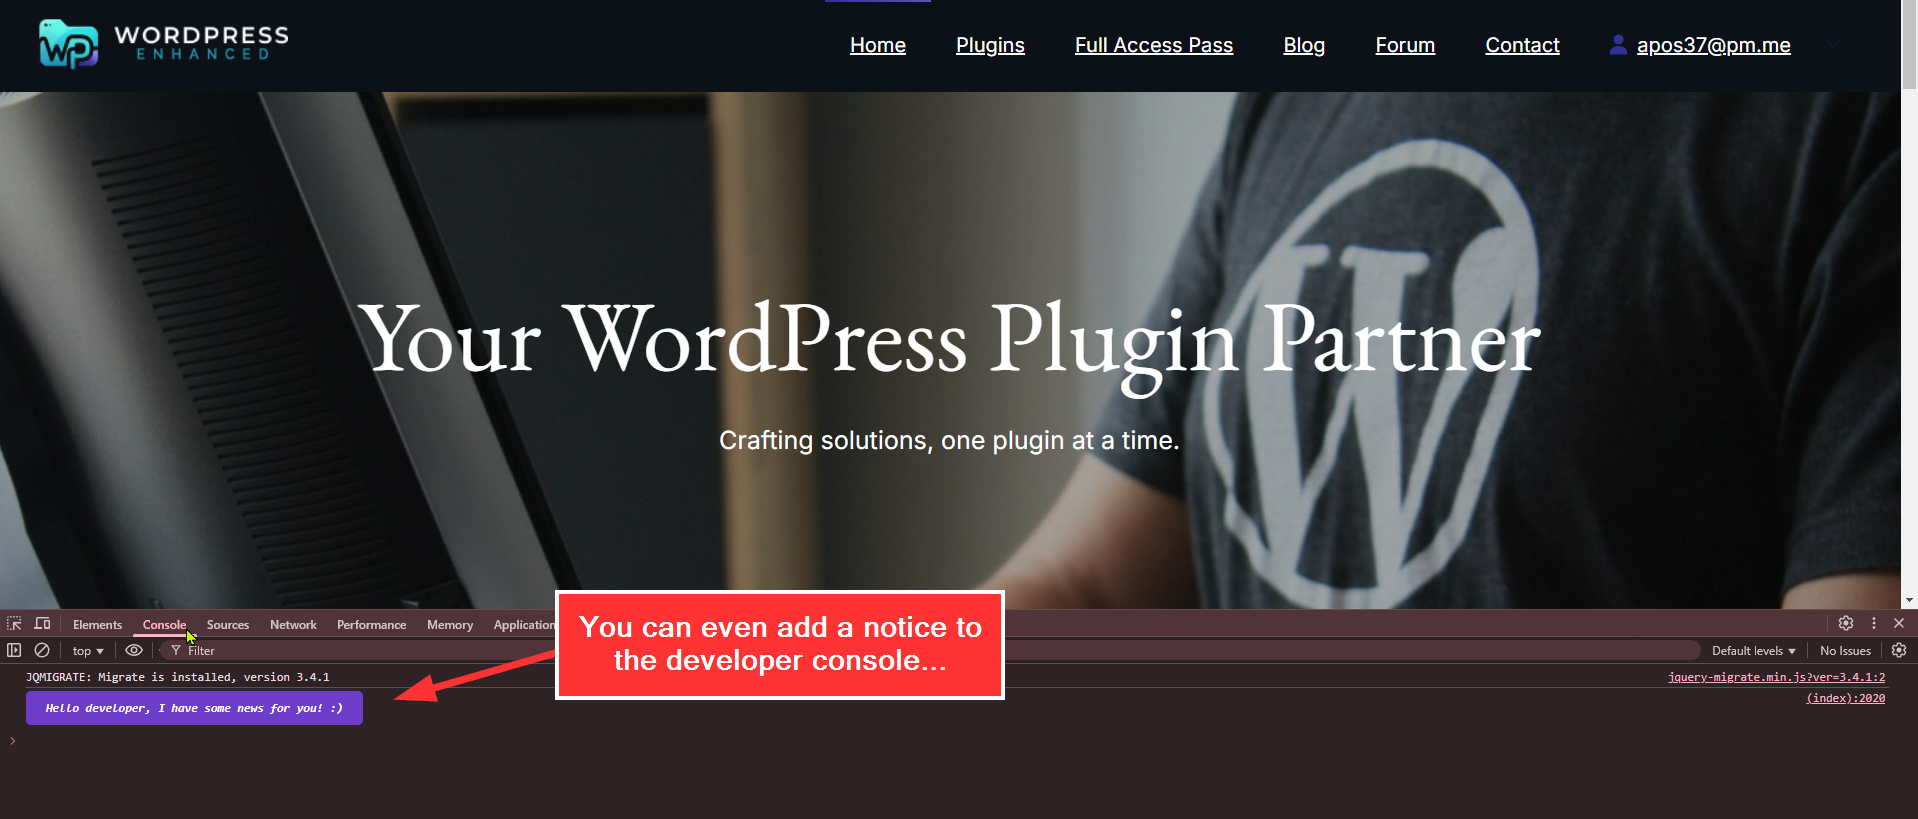Click the eye icon for live expressions
The image size is (1918, 819).
[134, 650]
